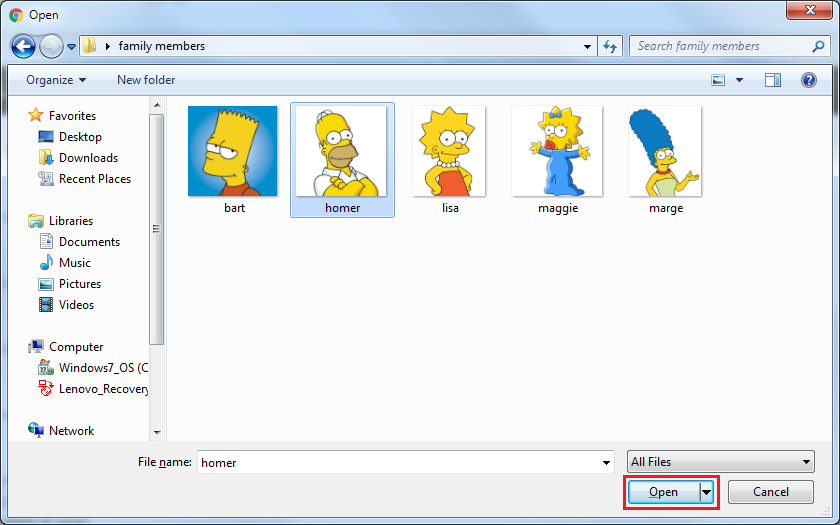Click the Lenovo_Recovery drive icon
The height and width of the screenshot is (525, 840).
(46, 388)
